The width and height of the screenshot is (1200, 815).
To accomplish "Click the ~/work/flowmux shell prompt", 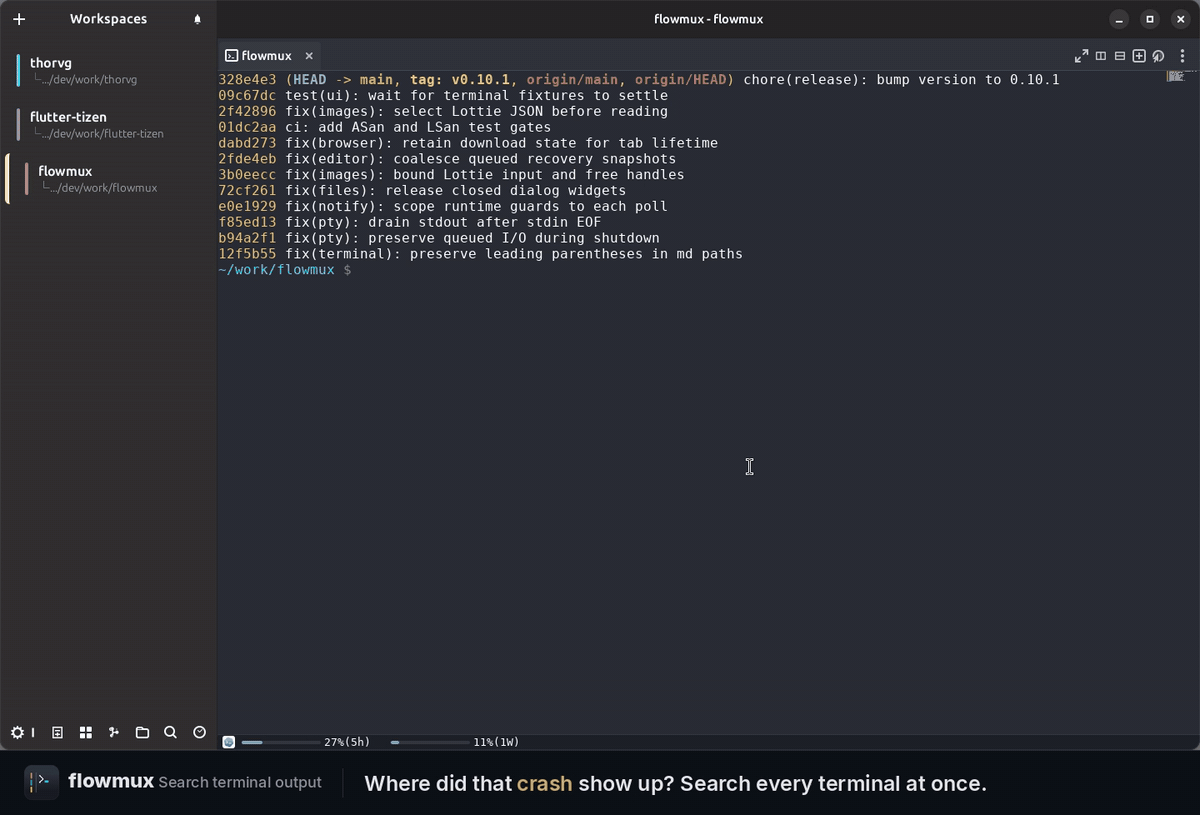I will click(284, 270).
